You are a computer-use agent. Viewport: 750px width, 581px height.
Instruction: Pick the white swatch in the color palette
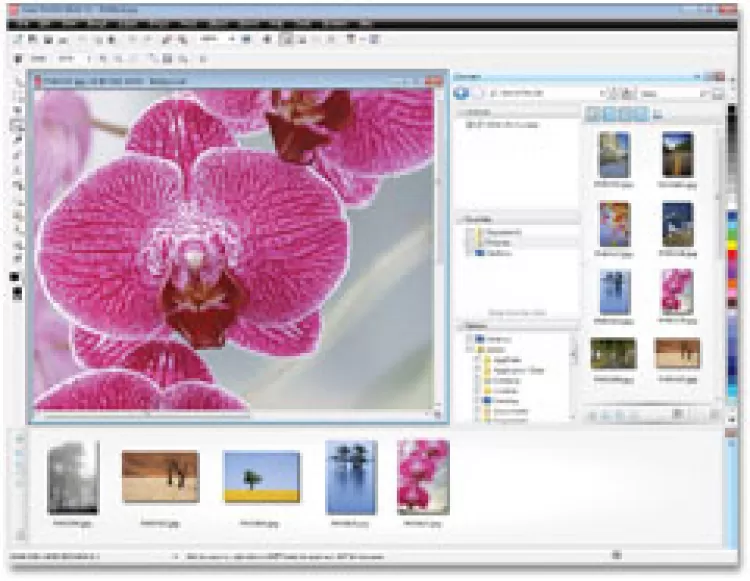click(732, 206)
